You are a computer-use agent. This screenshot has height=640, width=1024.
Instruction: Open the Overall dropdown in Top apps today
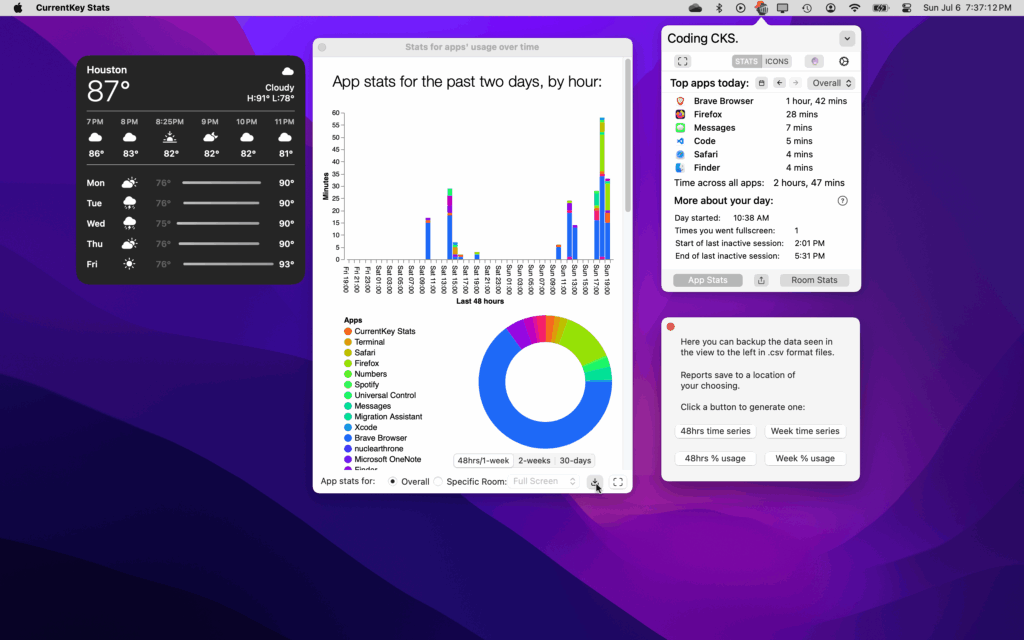pyautogui.click(x=831, y=83)
